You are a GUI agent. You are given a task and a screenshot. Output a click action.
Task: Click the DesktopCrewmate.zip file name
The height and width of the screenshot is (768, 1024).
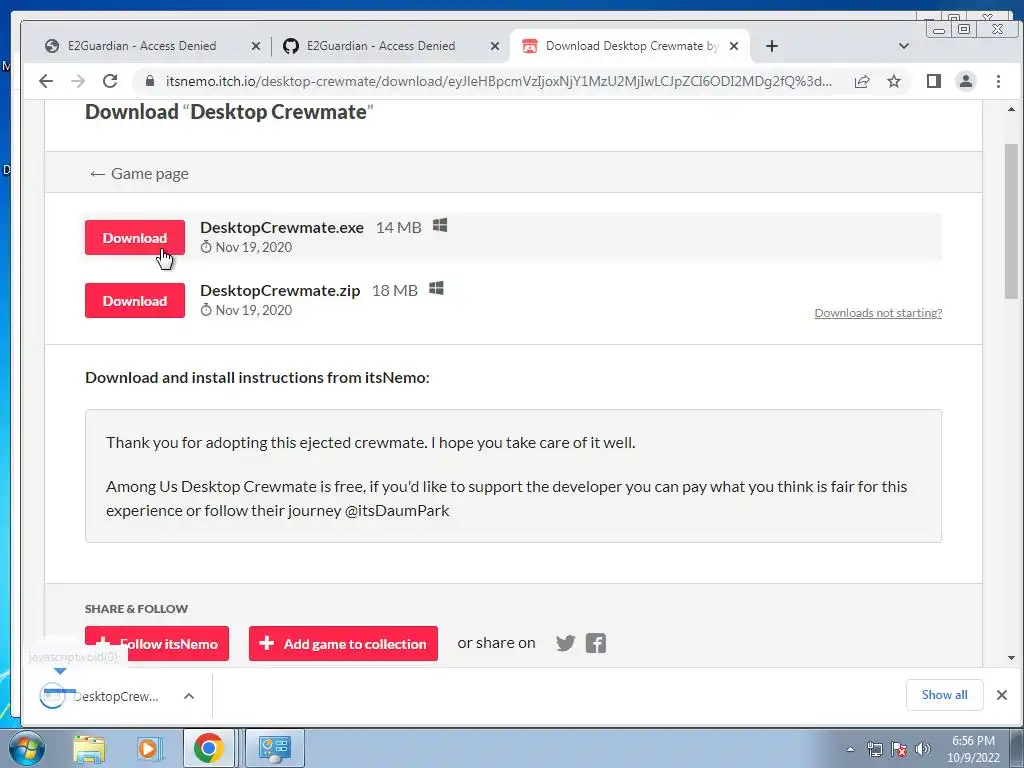point(280,291)
